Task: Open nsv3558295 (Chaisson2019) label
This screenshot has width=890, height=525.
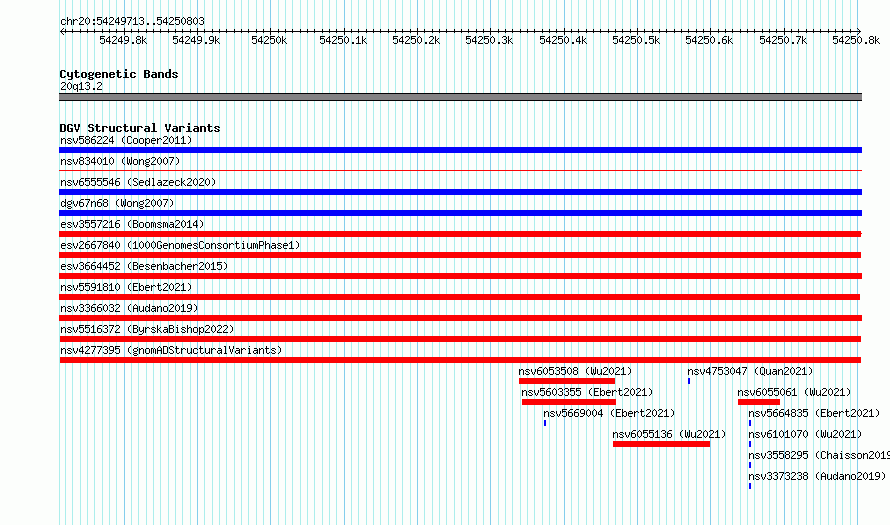Action: pos(819,455)
